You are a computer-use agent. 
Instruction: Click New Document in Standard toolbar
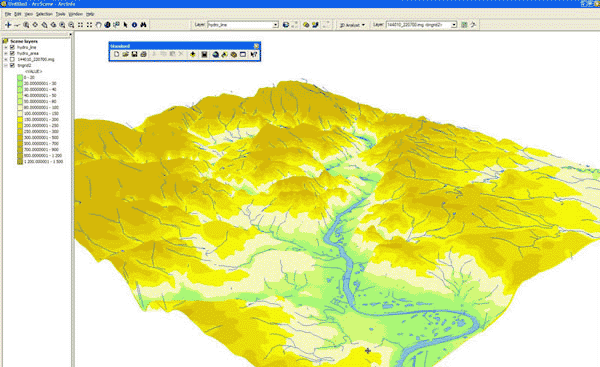tap(116, 55)
